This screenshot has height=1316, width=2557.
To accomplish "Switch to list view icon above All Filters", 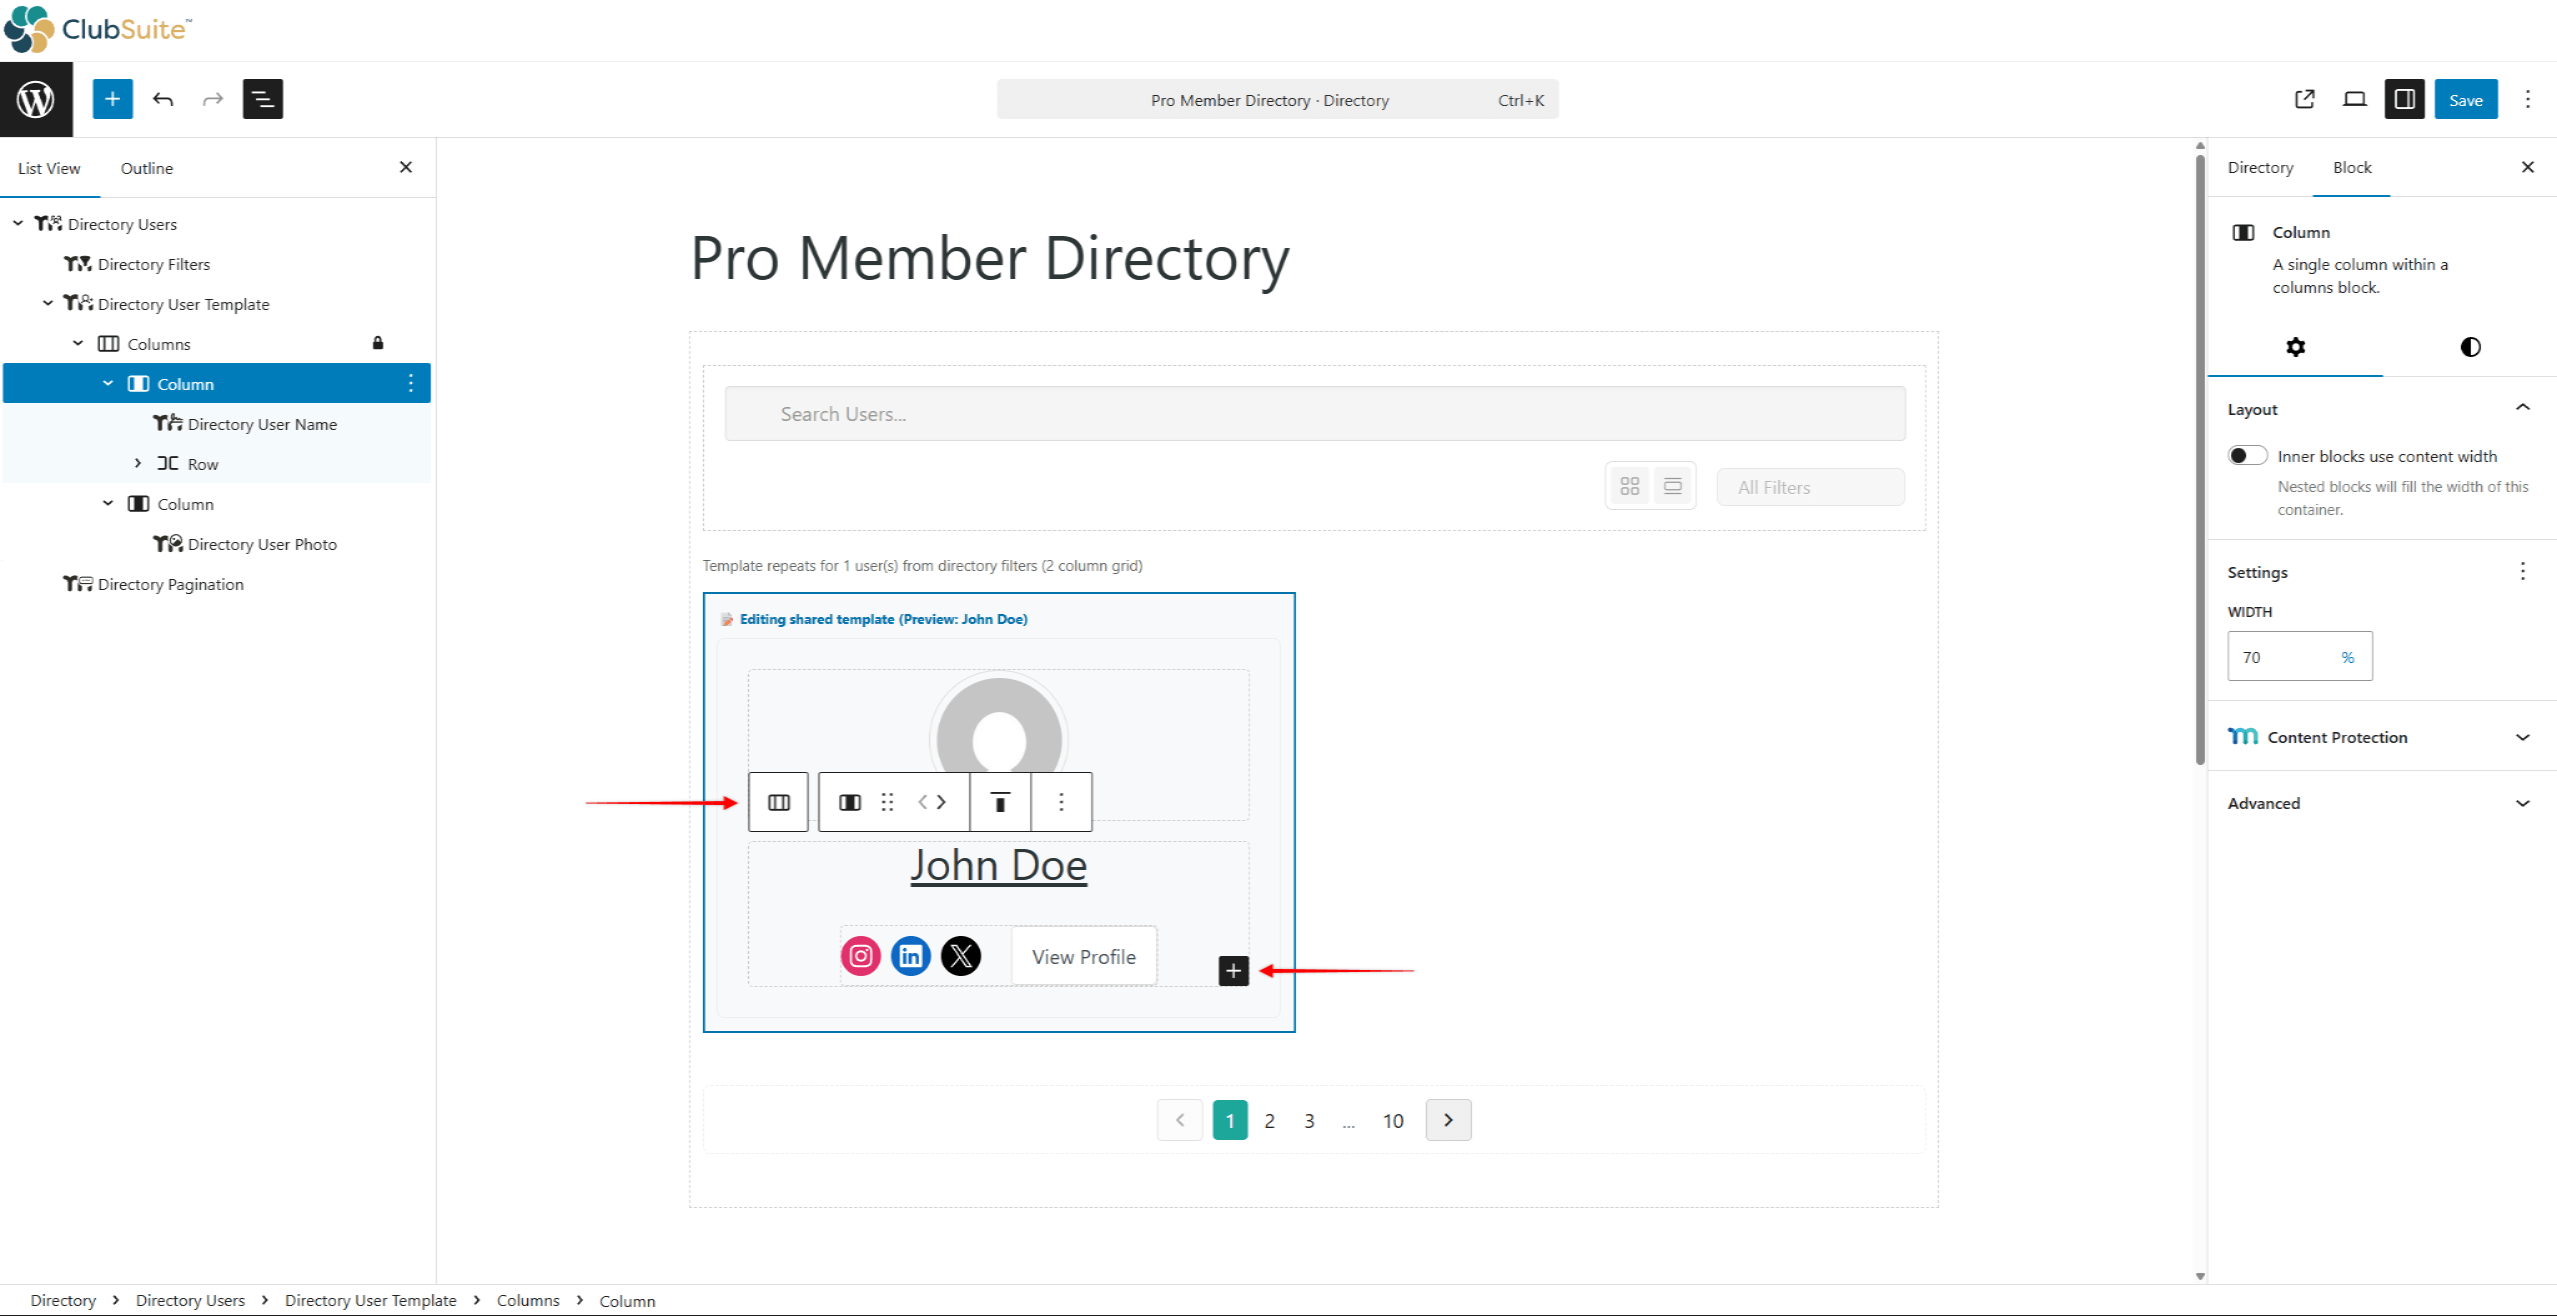I will point(1671,485).
